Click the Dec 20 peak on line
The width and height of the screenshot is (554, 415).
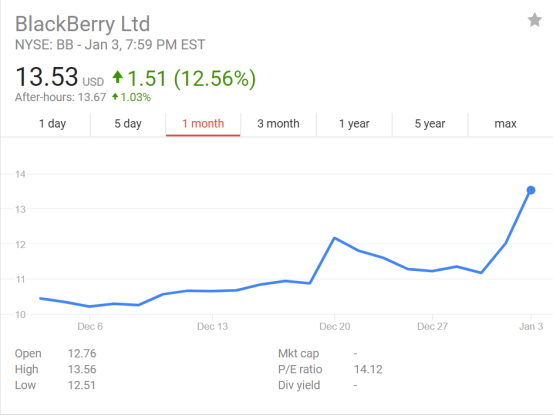pos(335,238)
